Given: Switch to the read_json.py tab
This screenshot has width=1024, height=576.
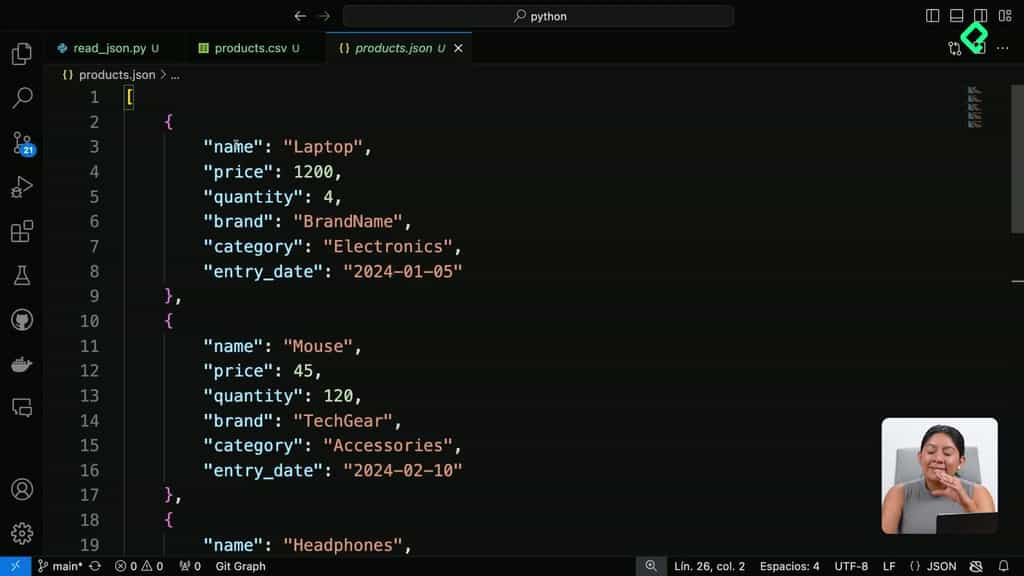Looking at the screenshot, I should click(x=110, y=47).
